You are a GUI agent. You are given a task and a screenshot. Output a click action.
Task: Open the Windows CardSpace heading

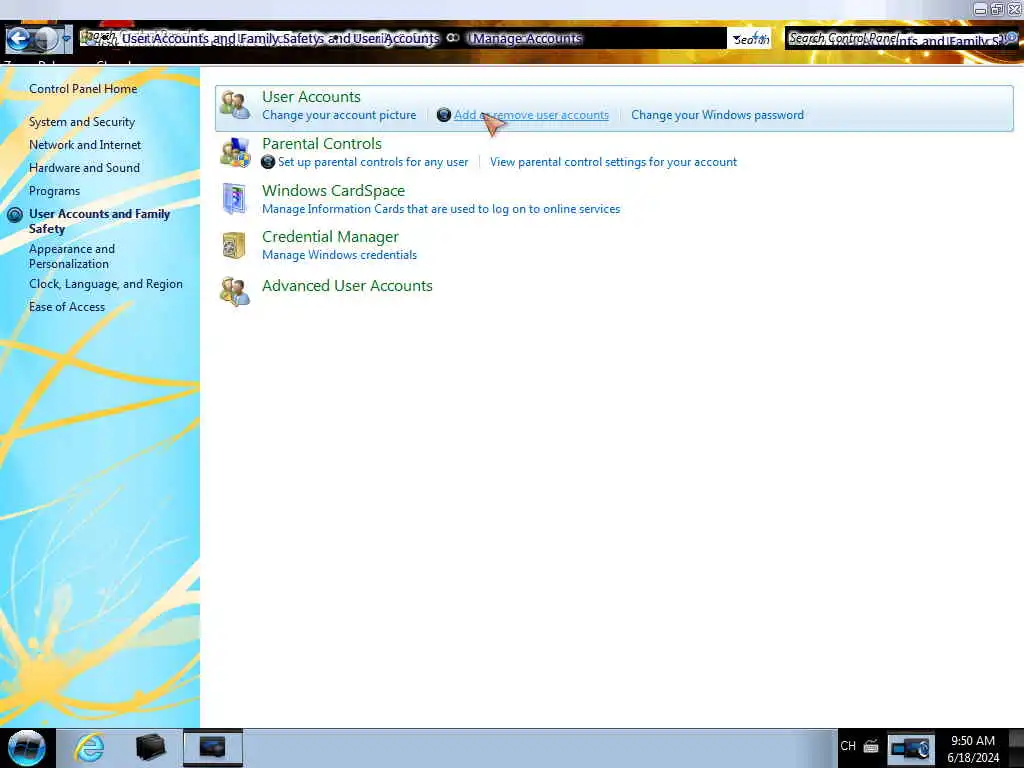click(x=333, y=191)
